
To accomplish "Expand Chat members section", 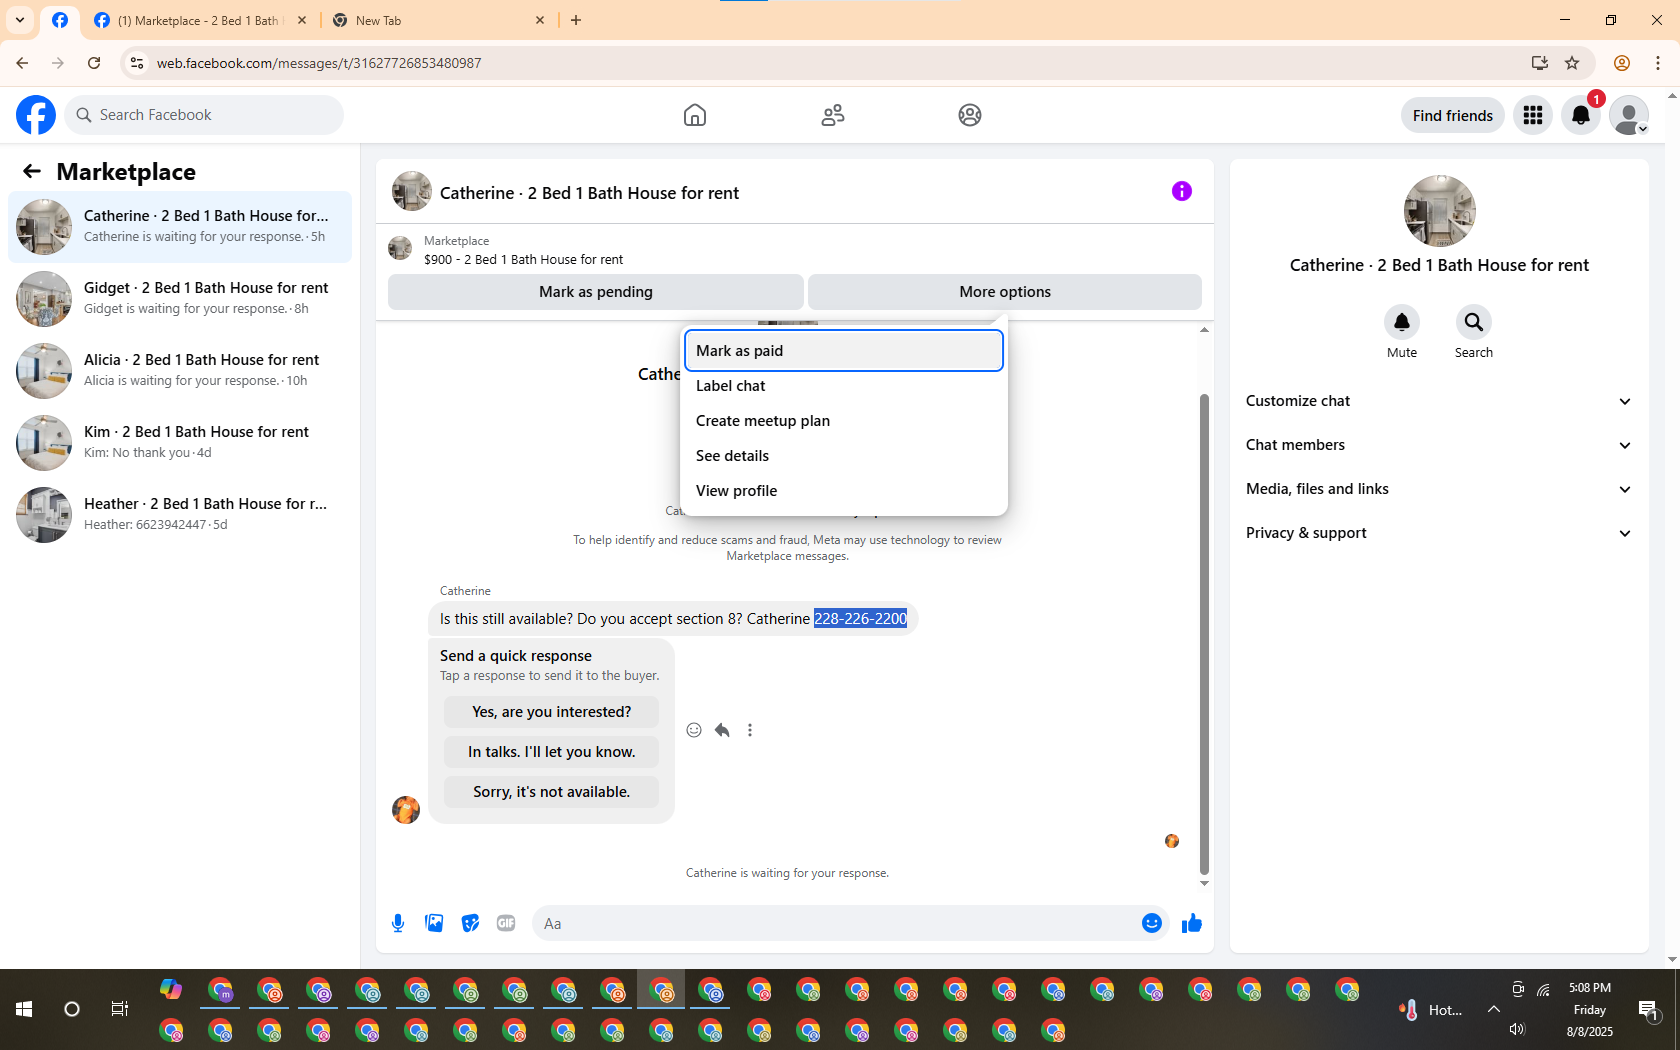I will 1439,445.
